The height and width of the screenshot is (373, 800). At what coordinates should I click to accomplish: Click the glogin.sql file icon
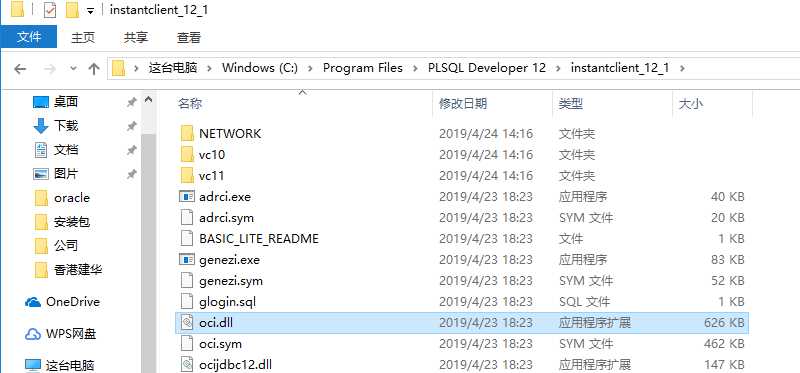point(187,302)
